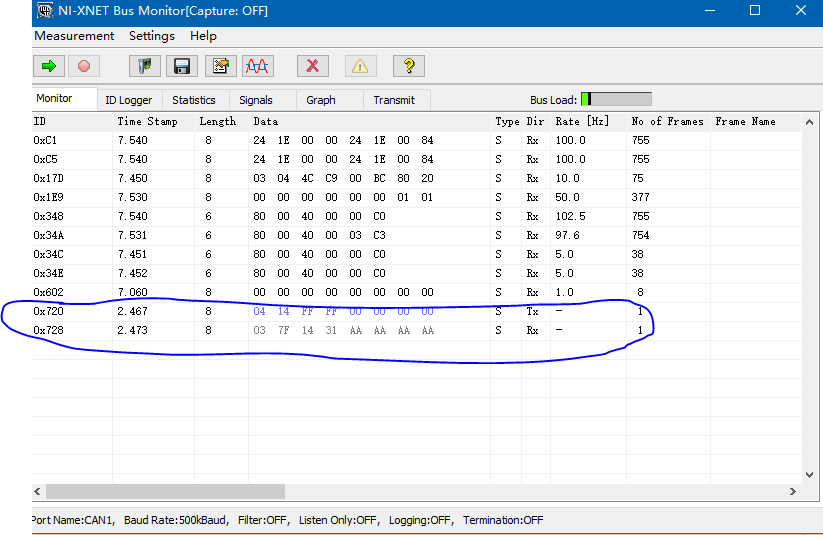Select the 0x34A frame ID

[48, 235]
